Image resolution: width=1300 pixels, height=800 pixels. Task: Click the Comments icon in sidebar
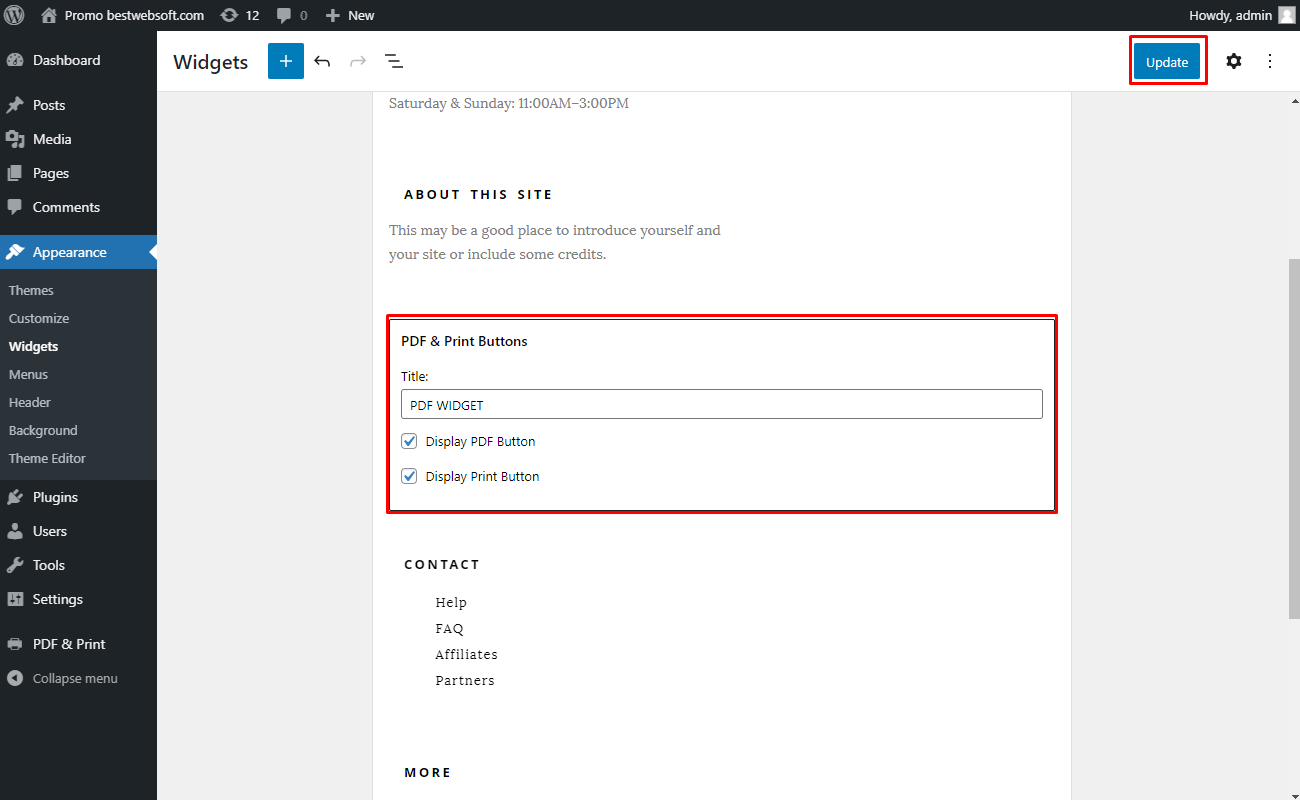(x=15, y=207)
